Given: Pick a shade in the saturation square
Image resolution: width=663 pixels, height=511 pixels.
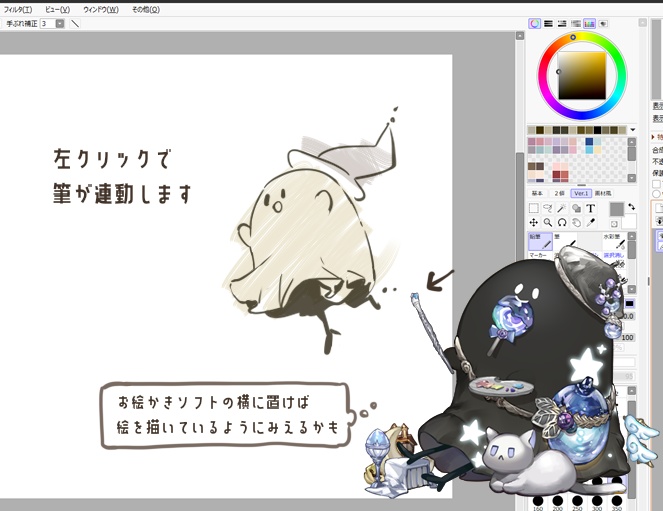Looking at the screenshot, I should [582, 76].
